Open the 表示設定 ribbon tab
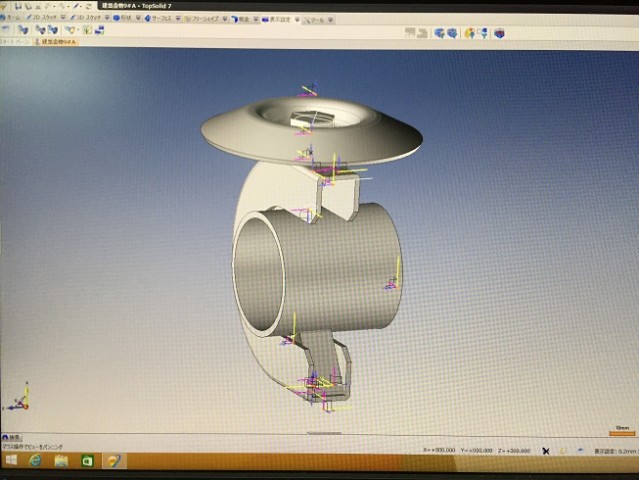This screenshot has height=480, width=639. (x=277, y=20)
